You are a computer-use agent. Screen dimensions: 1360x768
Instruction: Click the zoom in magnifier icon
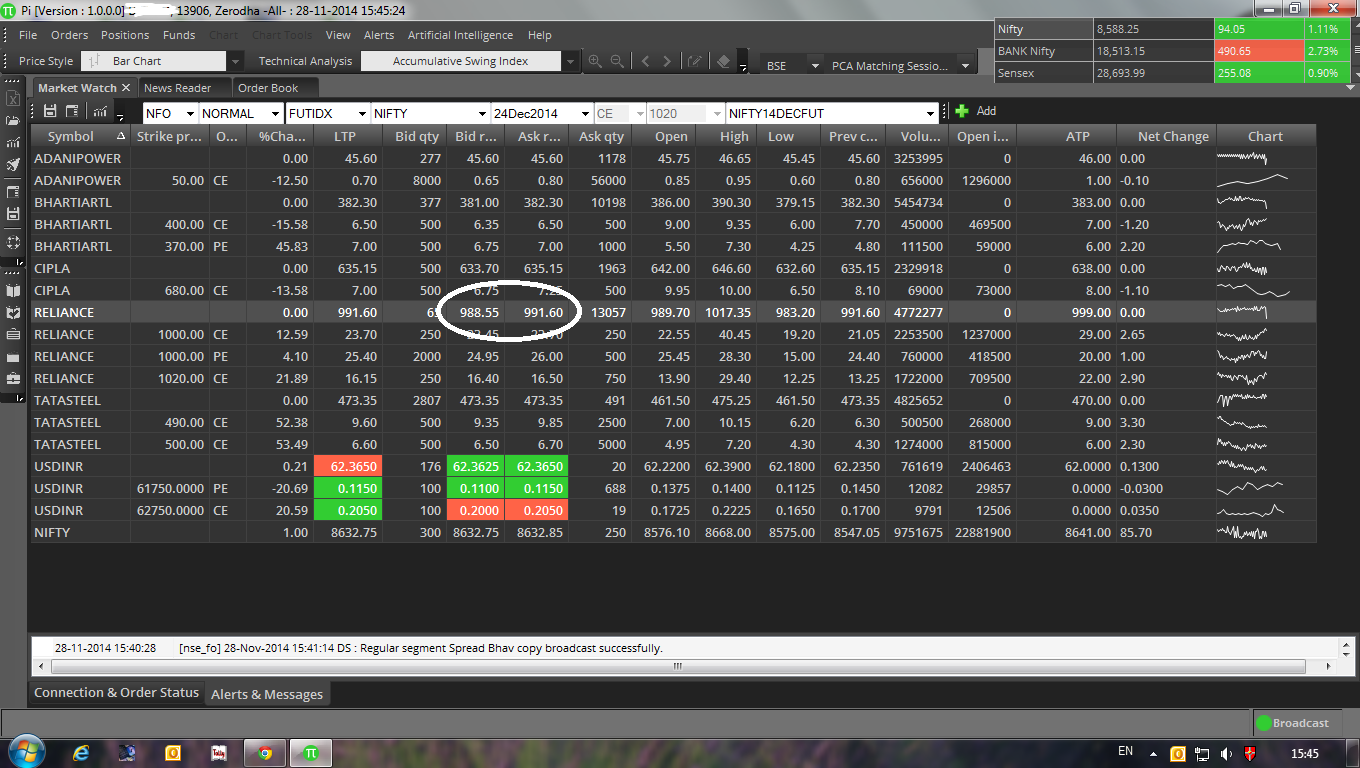595,61
